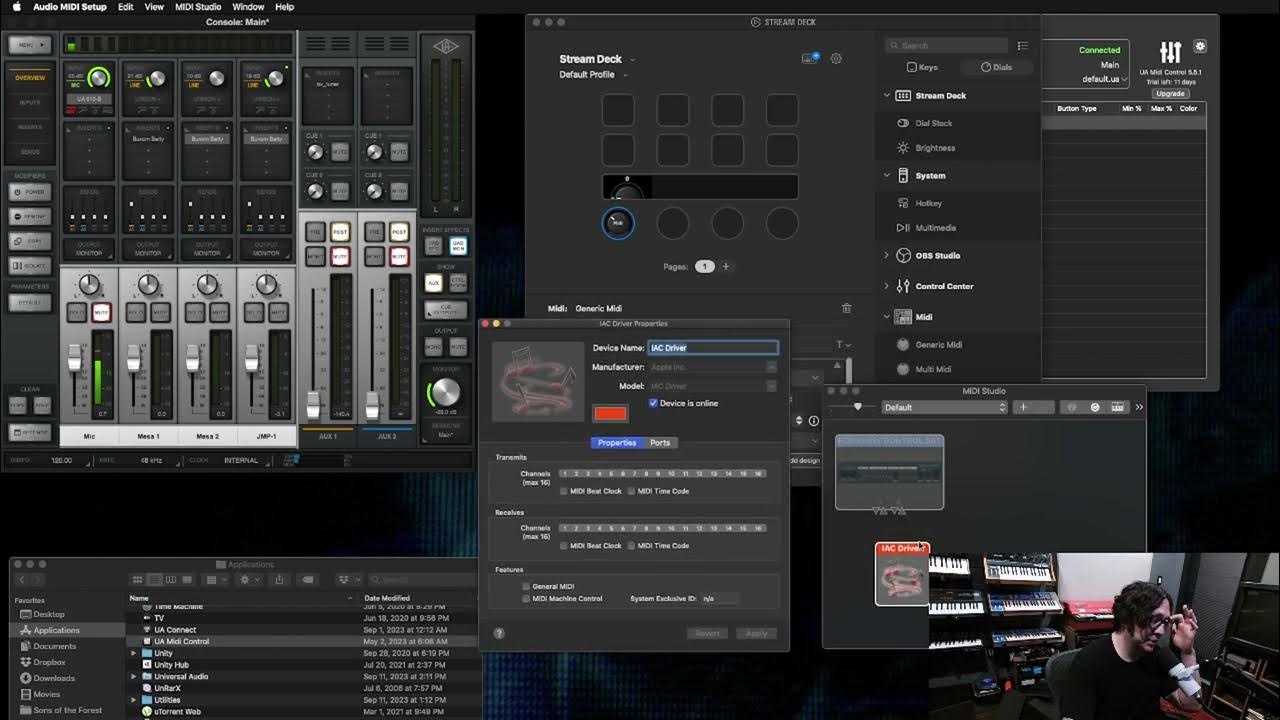The image size is (1280, 720).
Task: Select the Multi Midi action
Action: 933,369
